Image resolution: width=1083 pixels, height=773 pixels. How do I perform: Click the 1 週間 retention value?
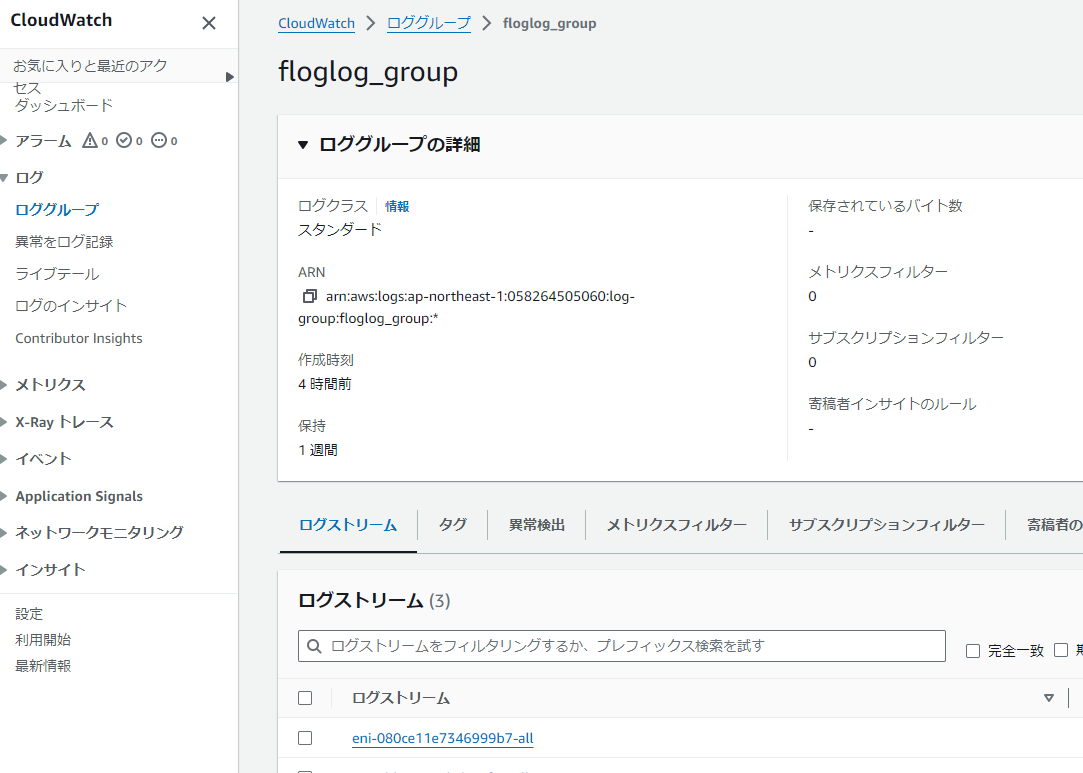318,450
